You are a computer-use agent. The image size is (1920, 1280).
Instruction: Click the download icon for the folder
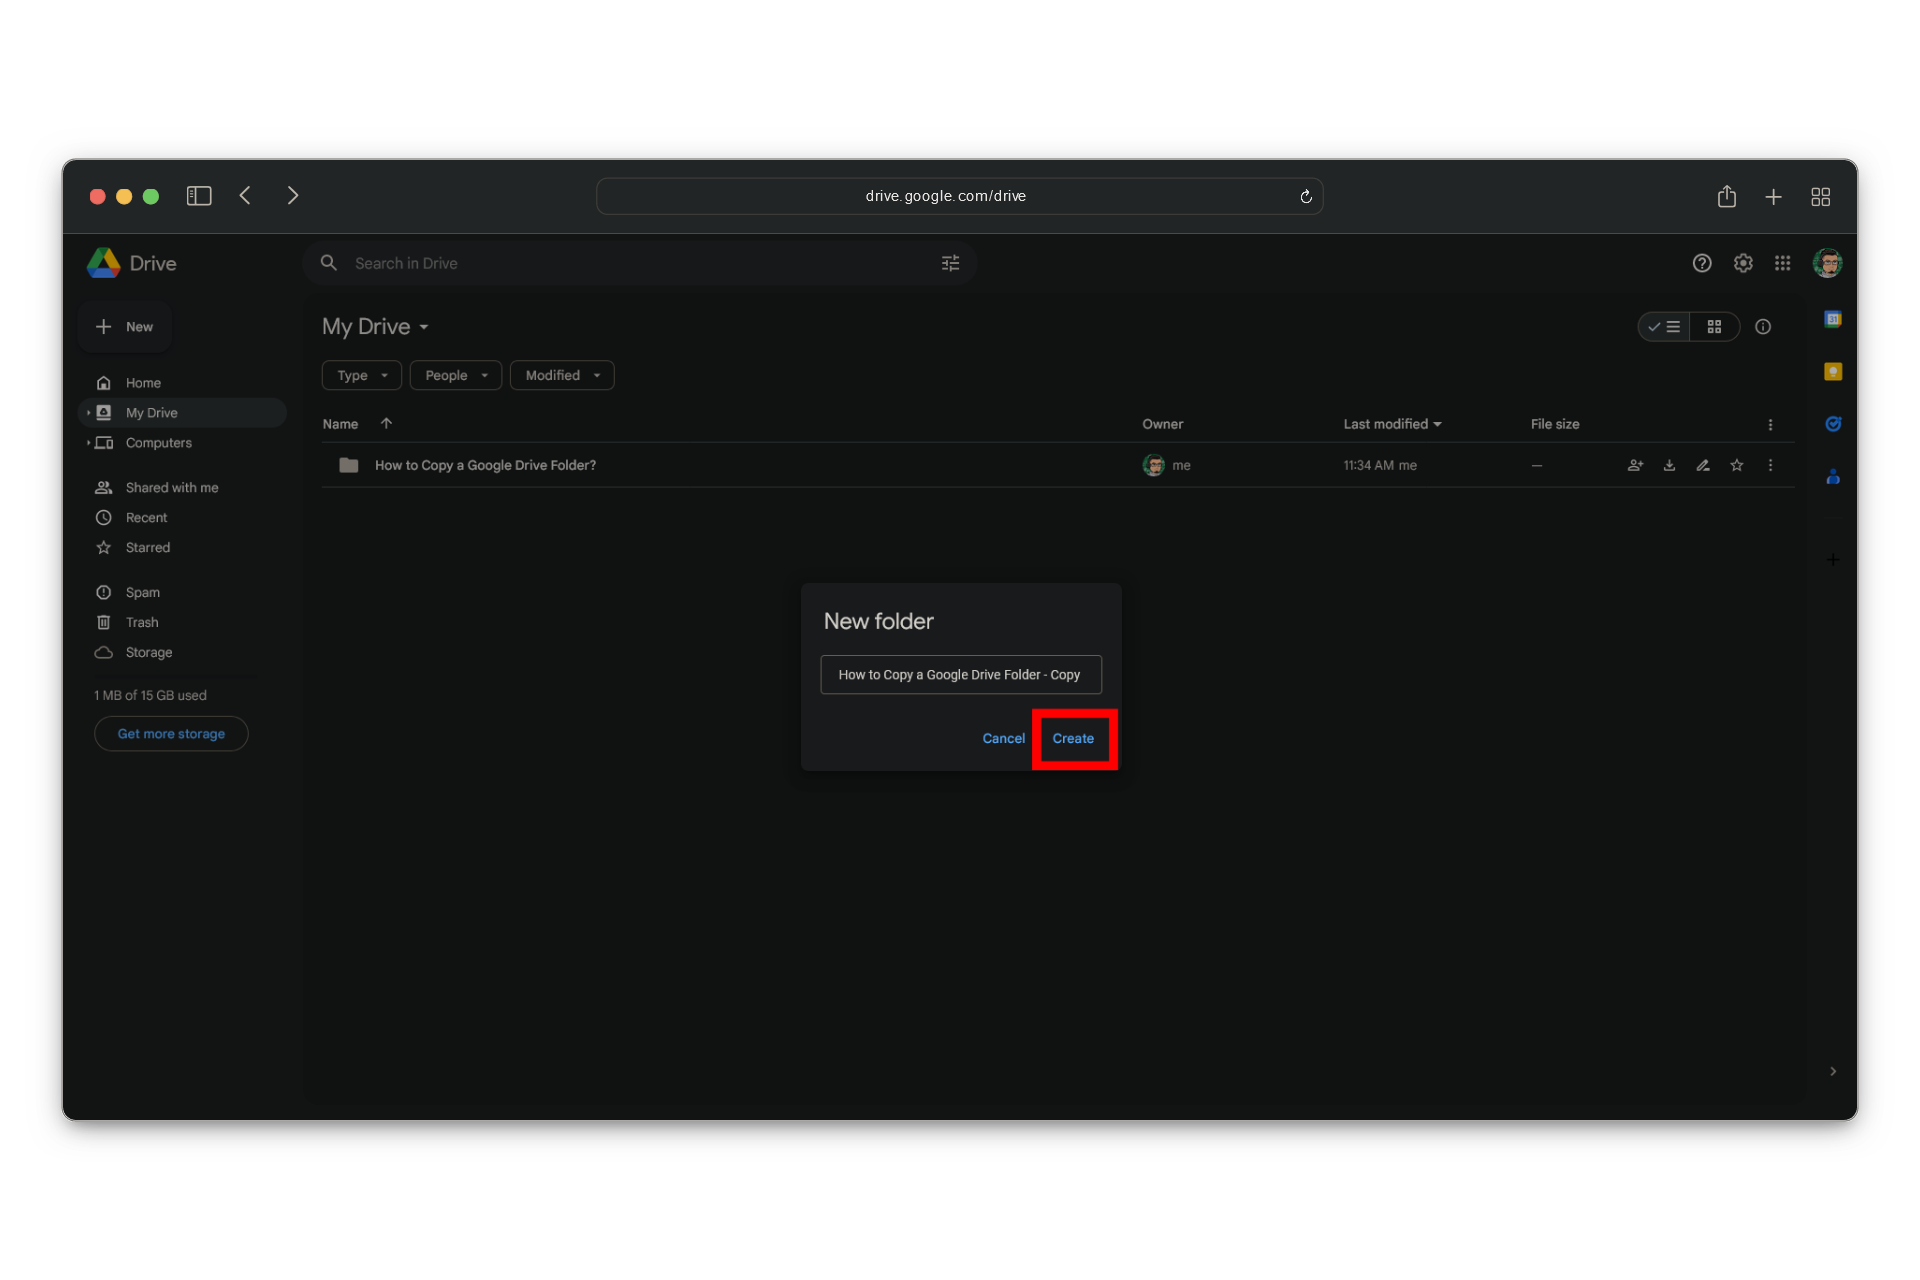[x=1669, y=465]
